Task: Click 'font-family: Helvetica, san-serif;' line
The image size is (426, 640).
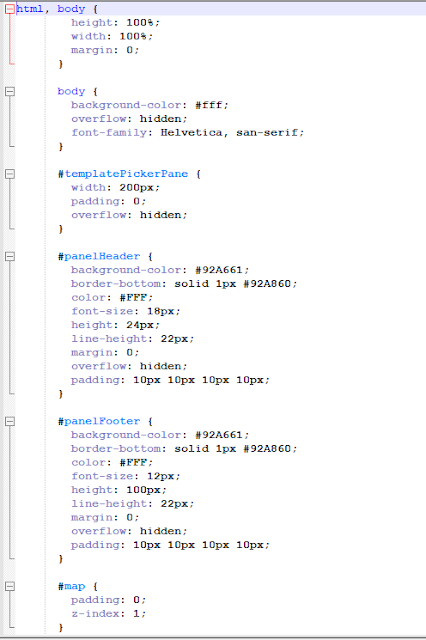Action: click(188, 133)
